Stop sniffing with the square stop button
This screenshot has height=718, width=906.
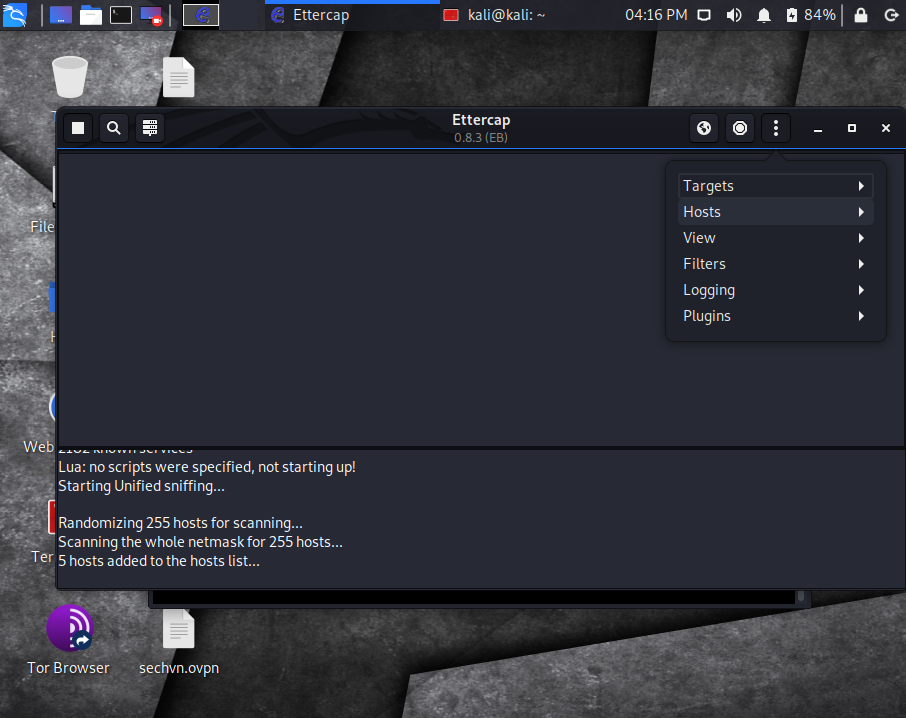click(78, 128)
